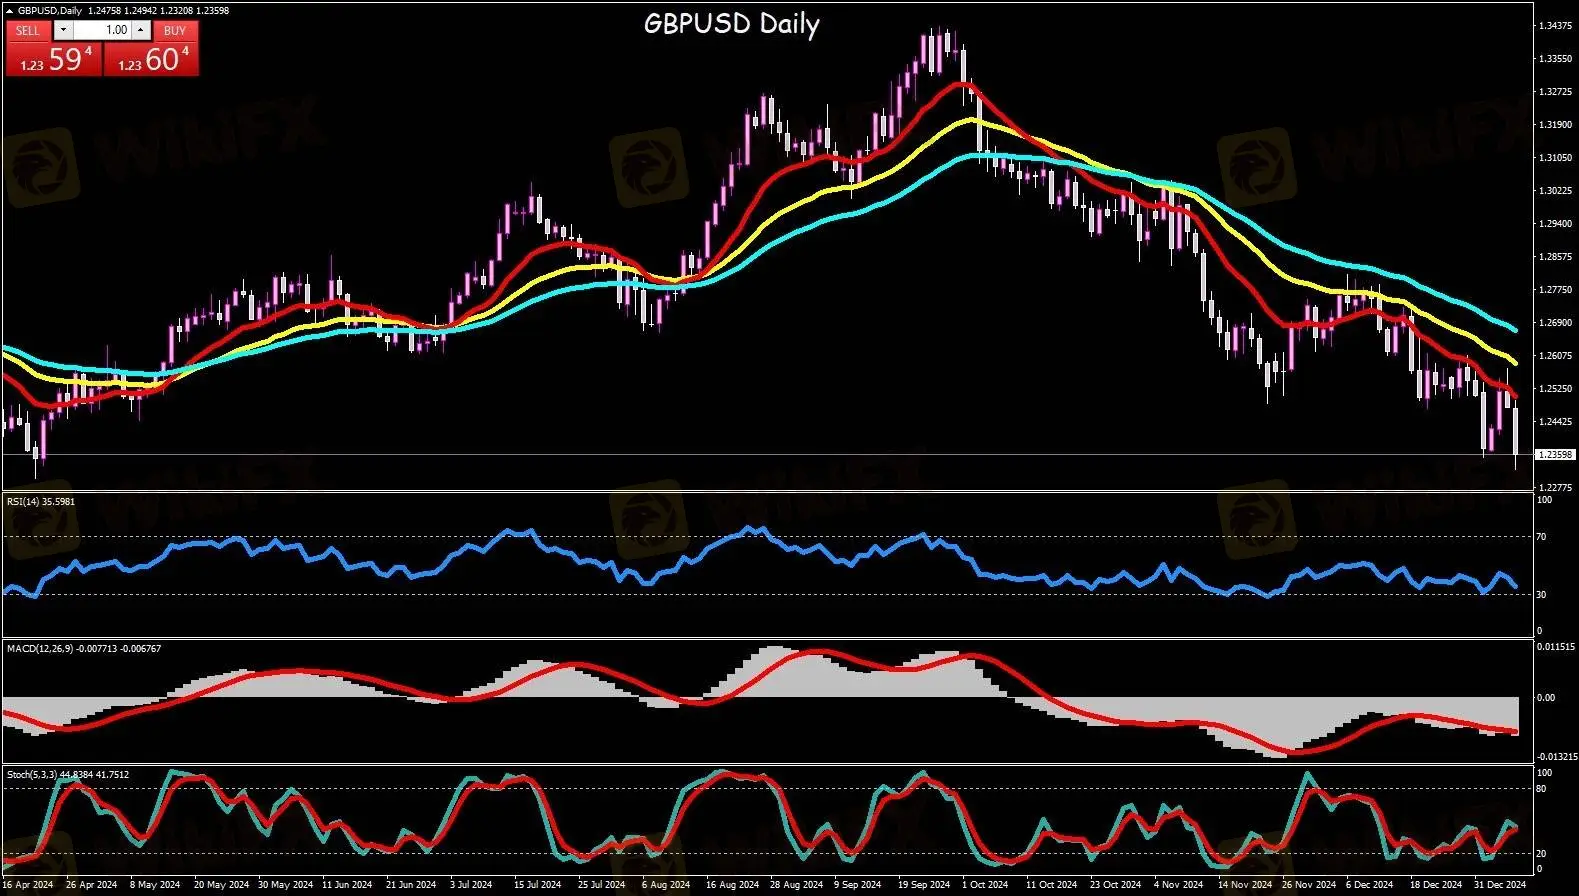
Task: Click the BUY button
Action: [x=175, y=30]
